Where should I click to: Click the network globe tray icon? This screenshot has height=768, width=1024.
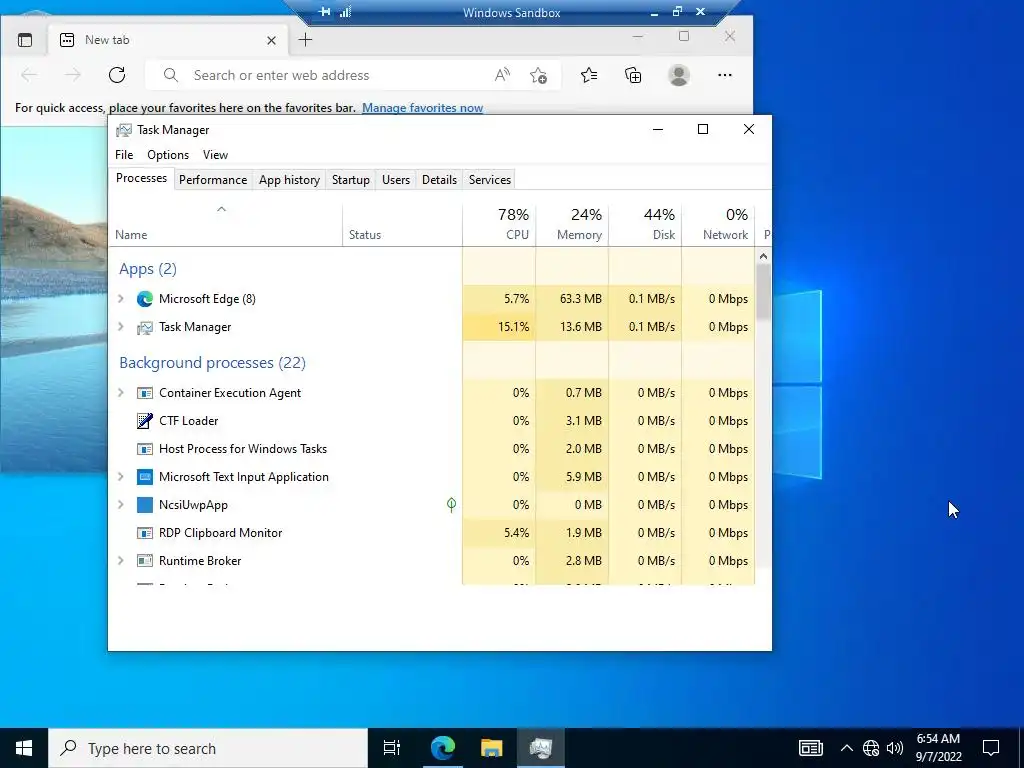[871, 748]
